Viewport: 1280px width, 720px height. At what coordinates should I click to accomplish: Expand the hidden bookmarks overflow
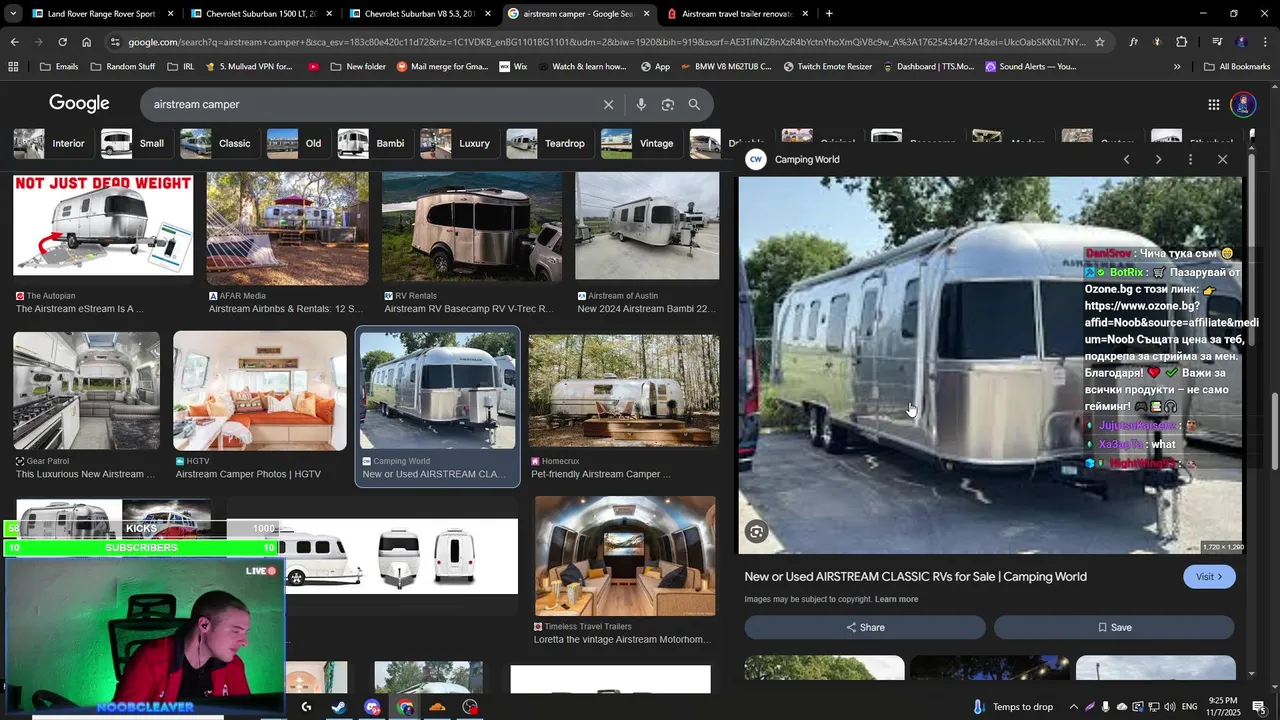click(x=1177, y=66)
